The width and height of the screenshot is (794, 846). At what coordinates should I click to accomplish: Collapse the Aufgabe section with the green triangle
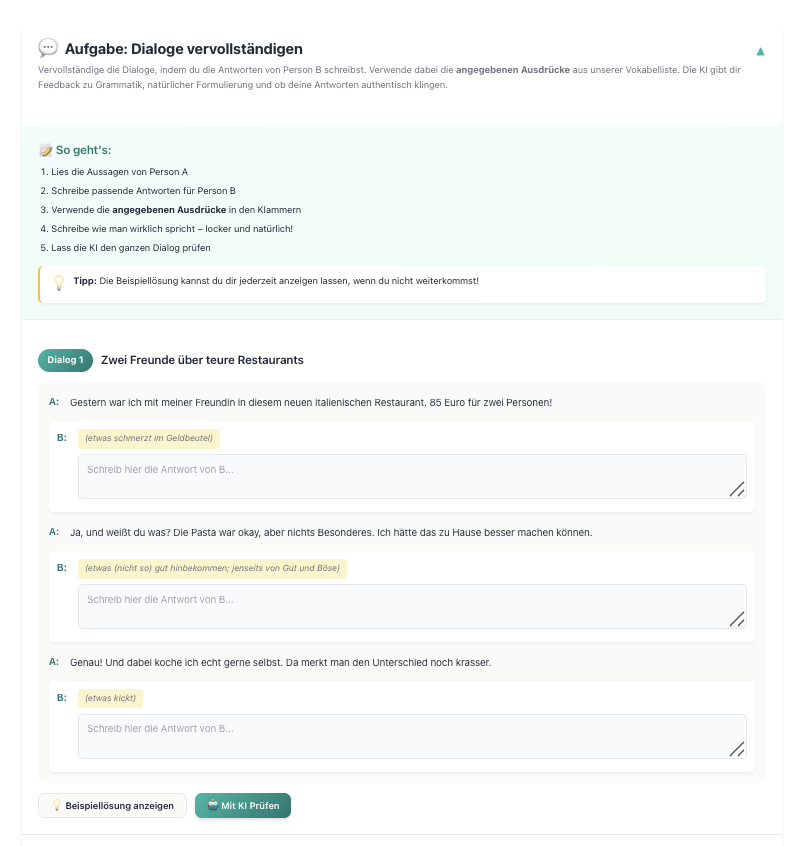(x=760, y=51)
